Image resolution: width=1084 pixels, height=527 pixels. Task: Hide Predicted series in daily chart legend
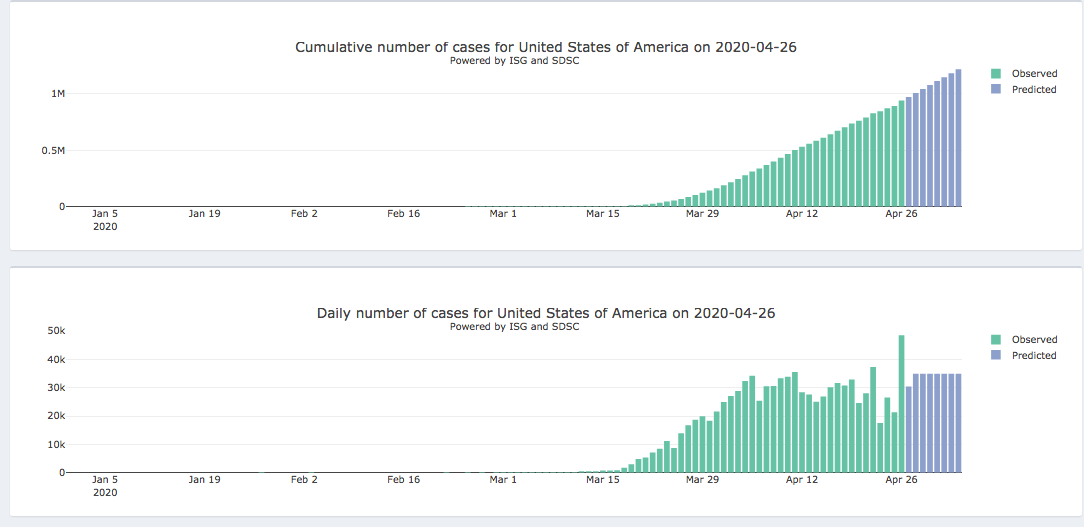coord(1034,356)
